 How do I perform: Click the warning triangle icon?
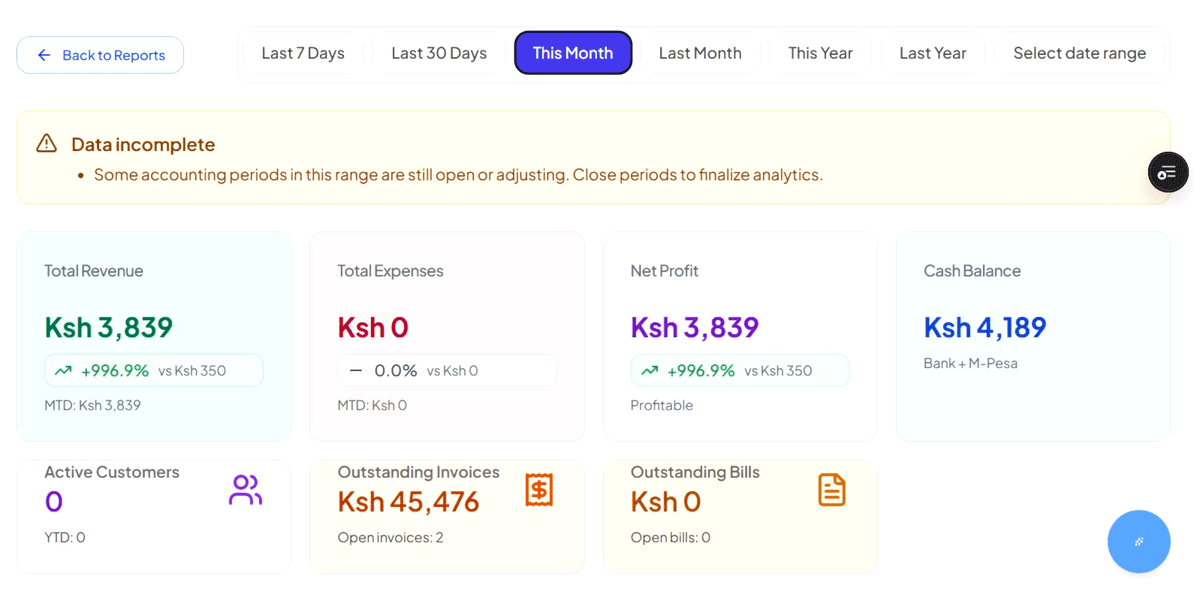46,144
